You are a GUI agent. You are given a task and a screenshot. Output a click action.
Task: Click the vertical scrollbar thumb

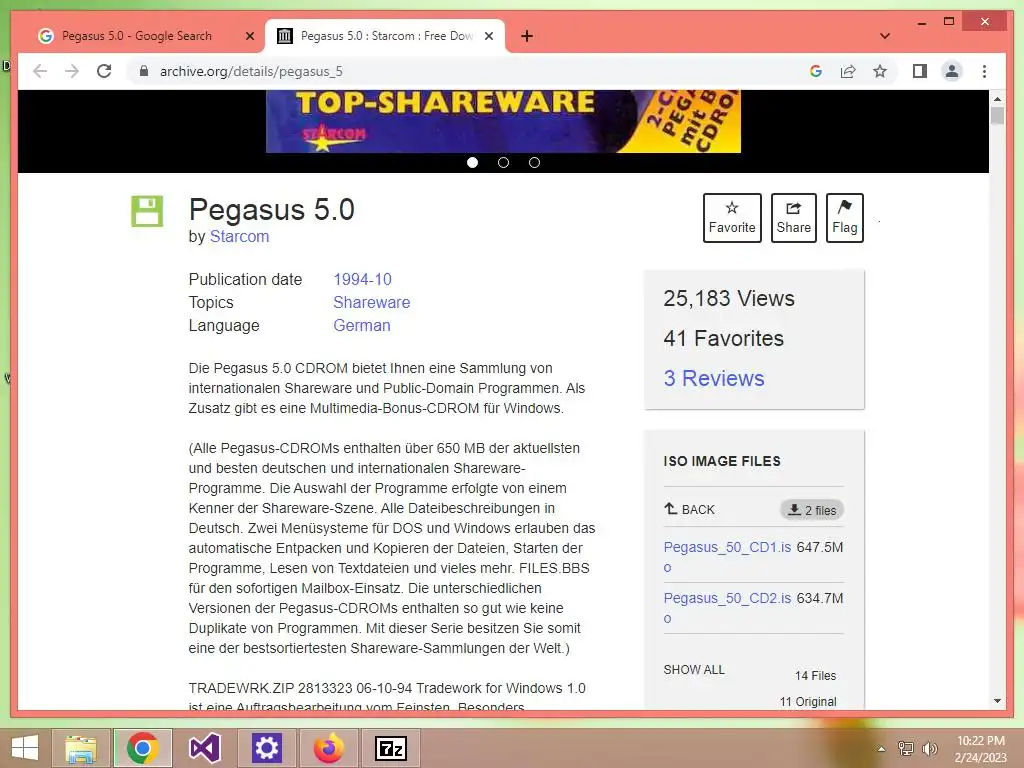(997, 116)
